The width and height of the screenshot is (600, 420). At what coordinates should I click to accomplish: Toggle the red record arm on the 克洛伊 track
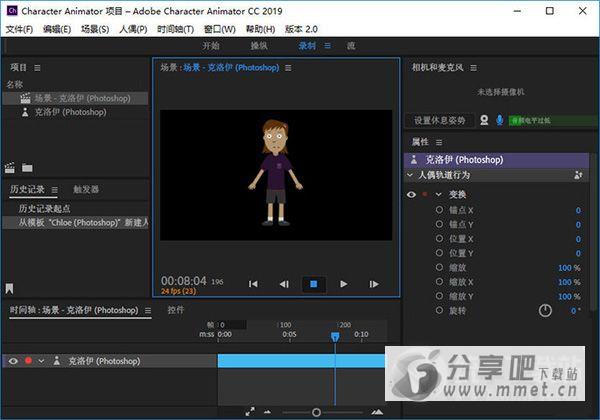tap(28, 361)
